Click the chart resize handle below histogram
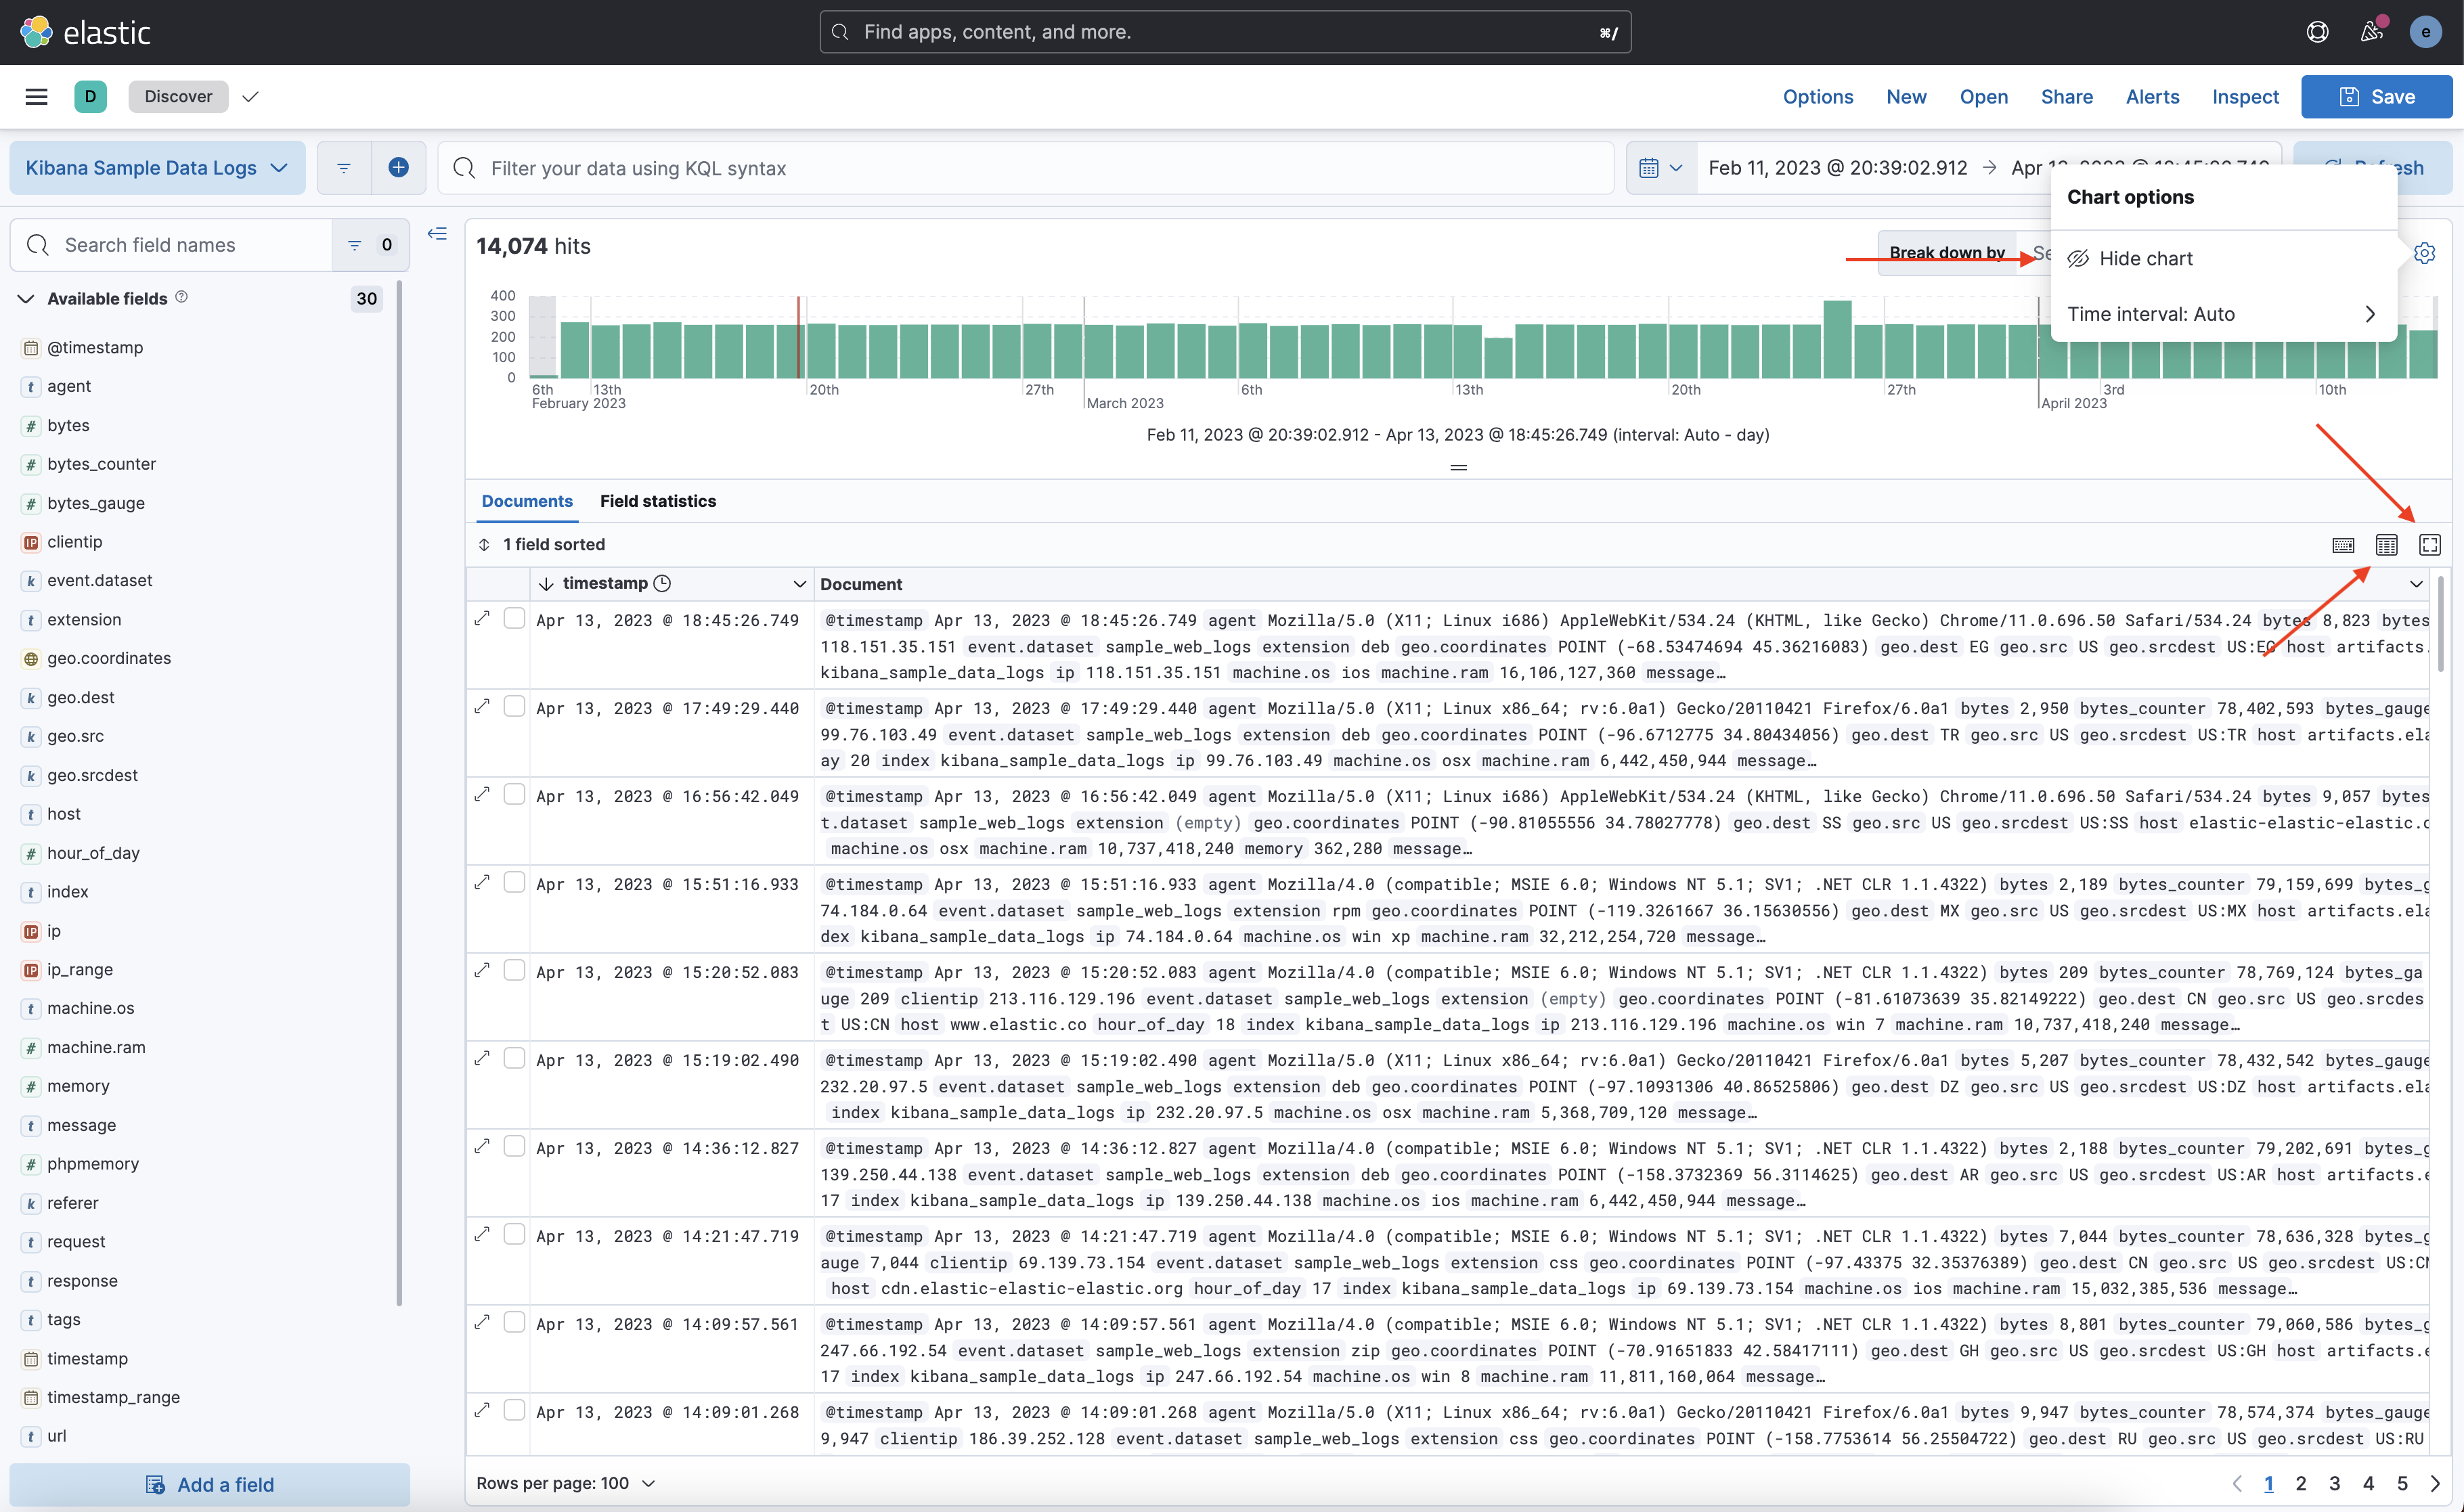Viewport: 2464px width, 1512px height. click(1458, 467)
